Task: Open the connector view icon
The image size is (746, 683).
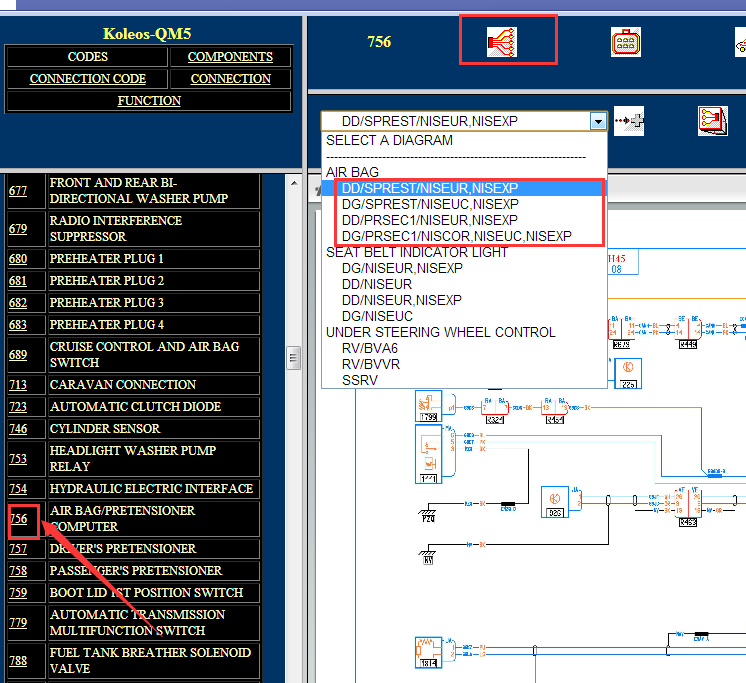Action: point(626,42)
